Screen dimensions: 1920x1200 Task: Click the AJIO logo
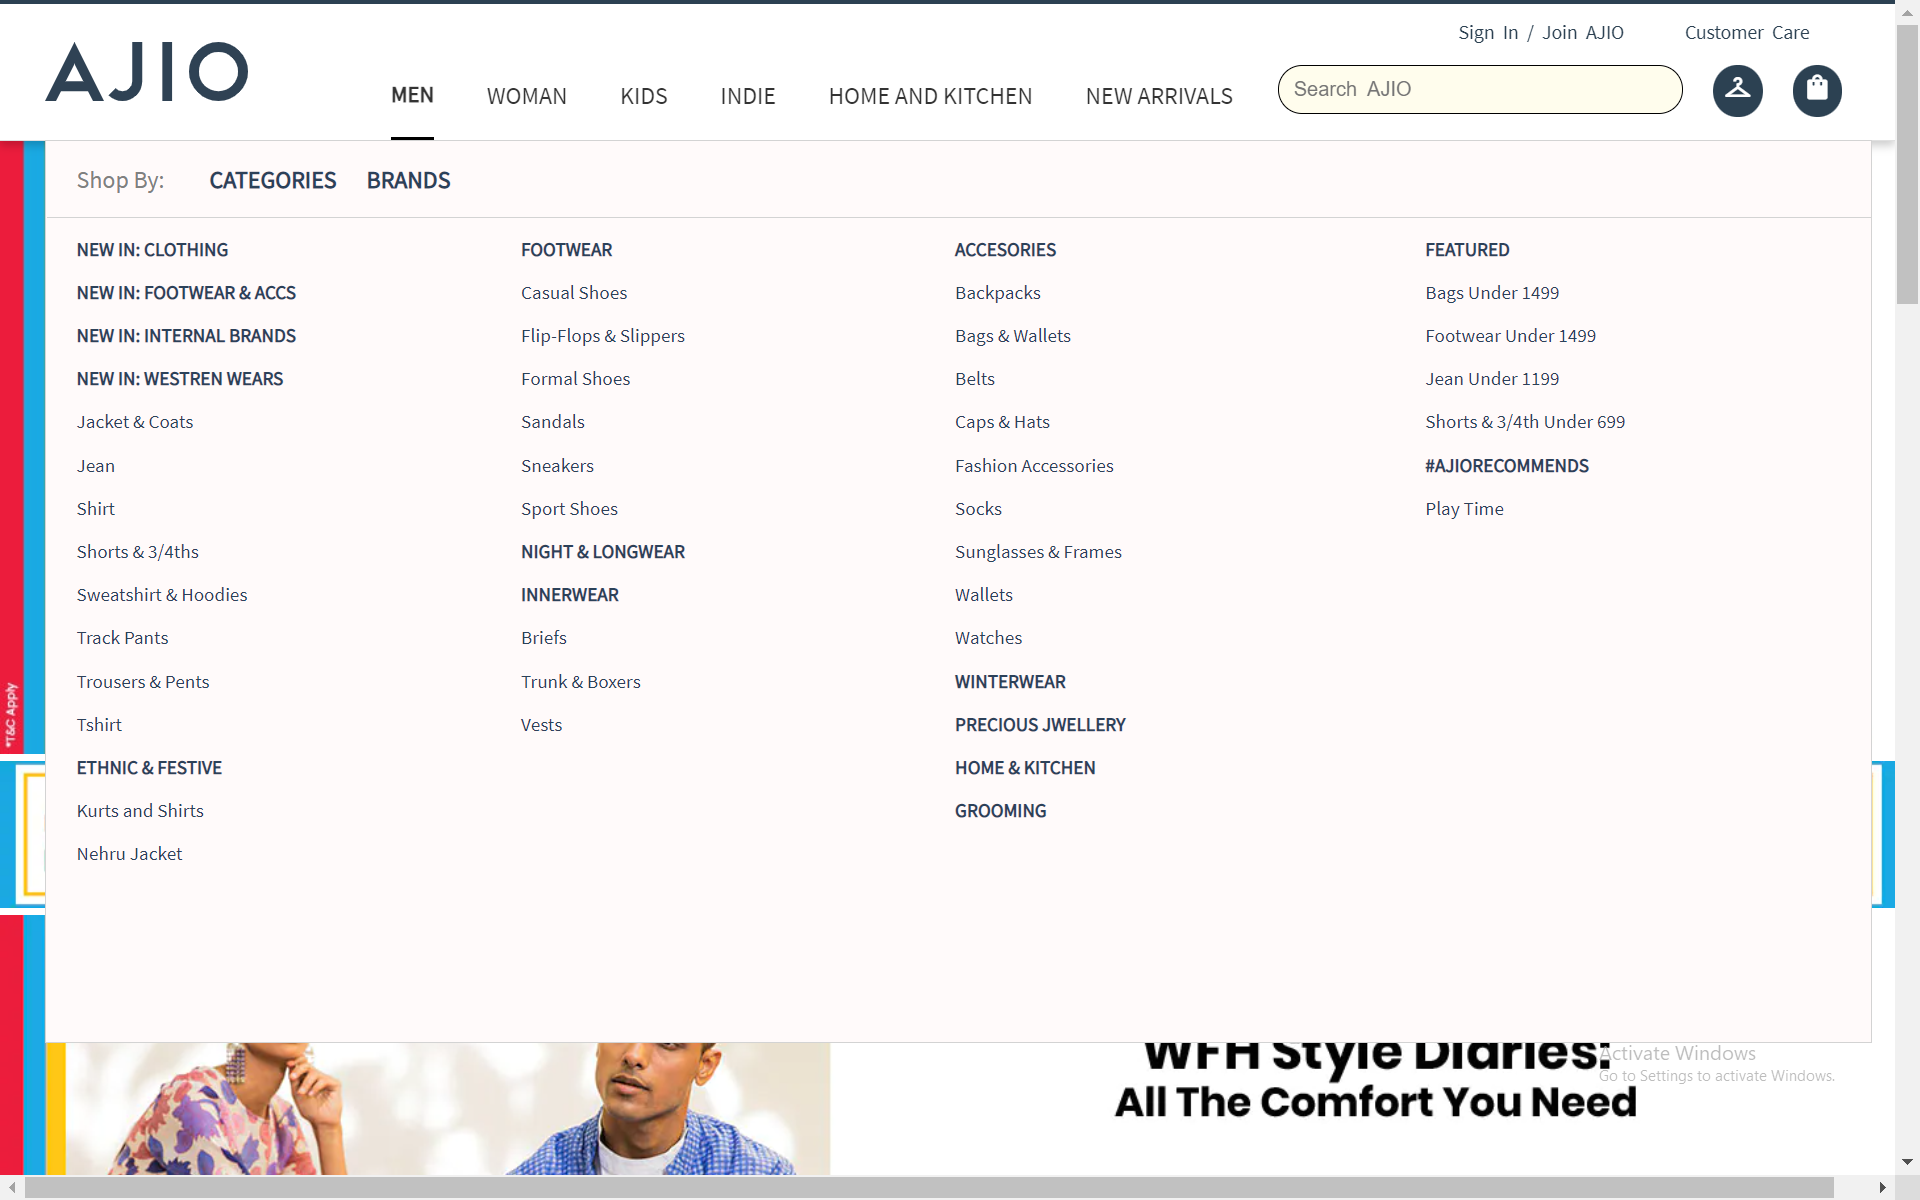click(x=146, y=71)
